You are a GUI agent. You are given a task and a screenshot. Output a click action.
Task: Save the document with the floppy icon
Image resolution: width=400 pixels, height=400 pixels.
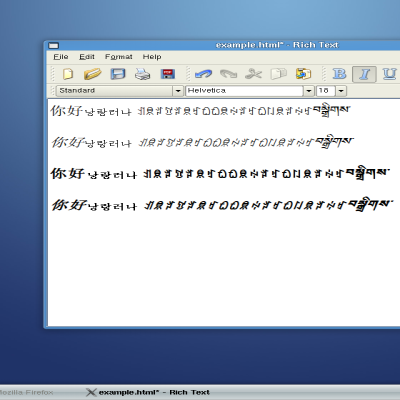coord(118,74)
